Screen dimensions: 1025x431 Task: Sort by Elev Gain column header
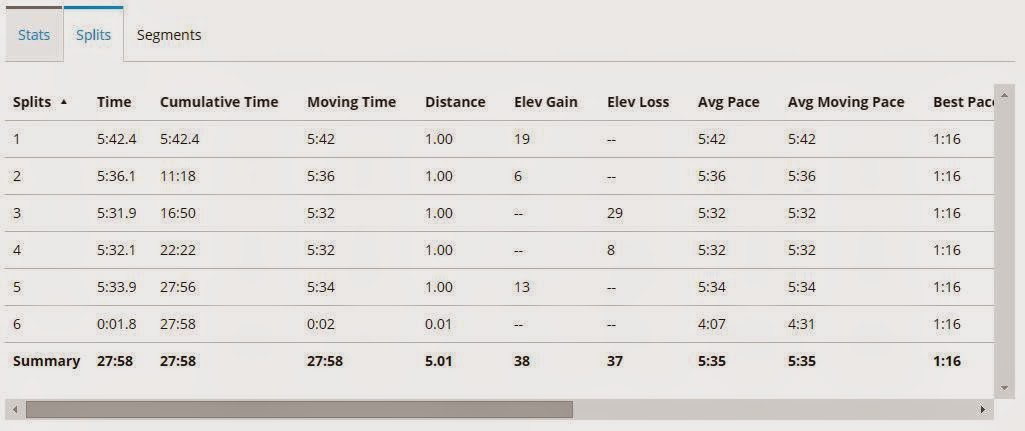coord(545,102)
